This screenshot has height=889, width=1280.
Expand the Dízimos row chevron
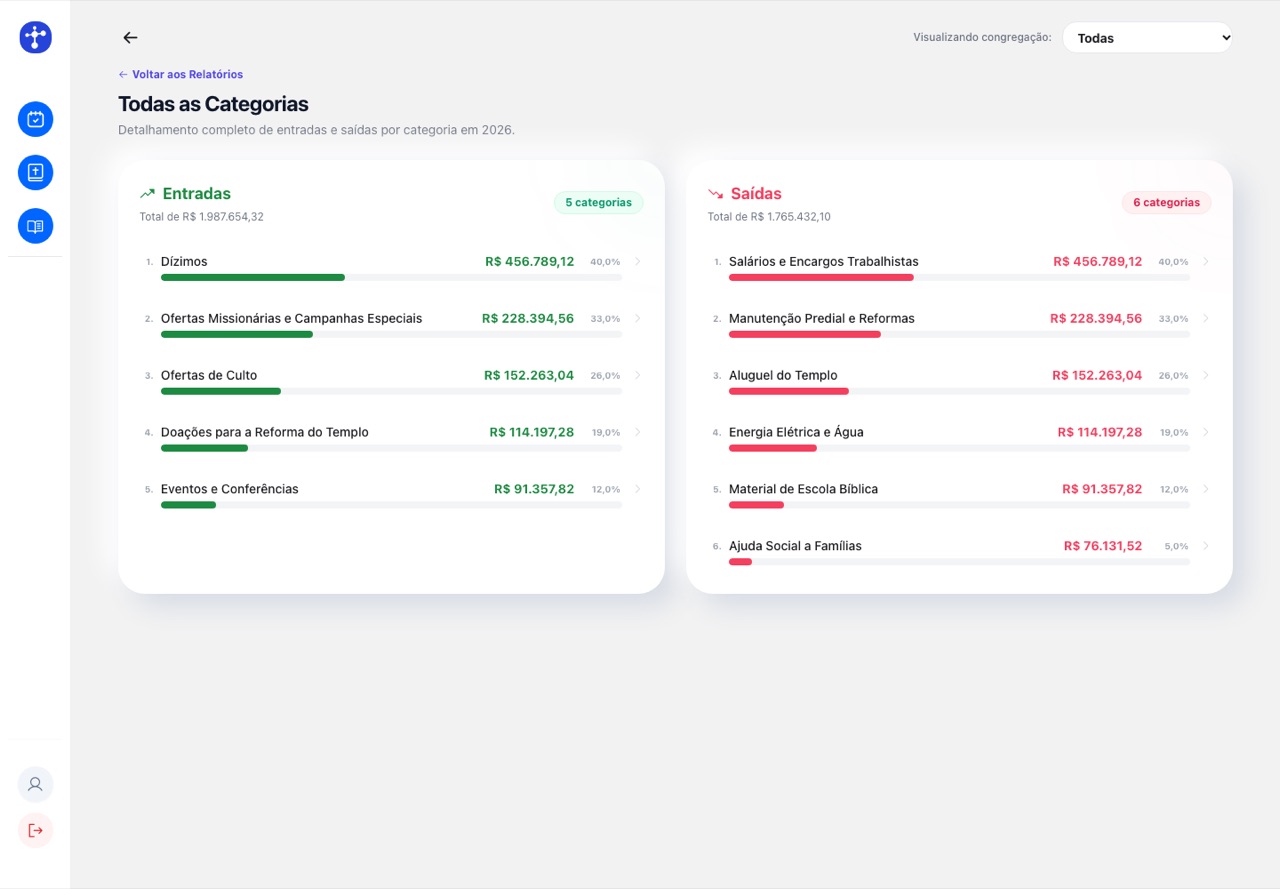(638, 262)
